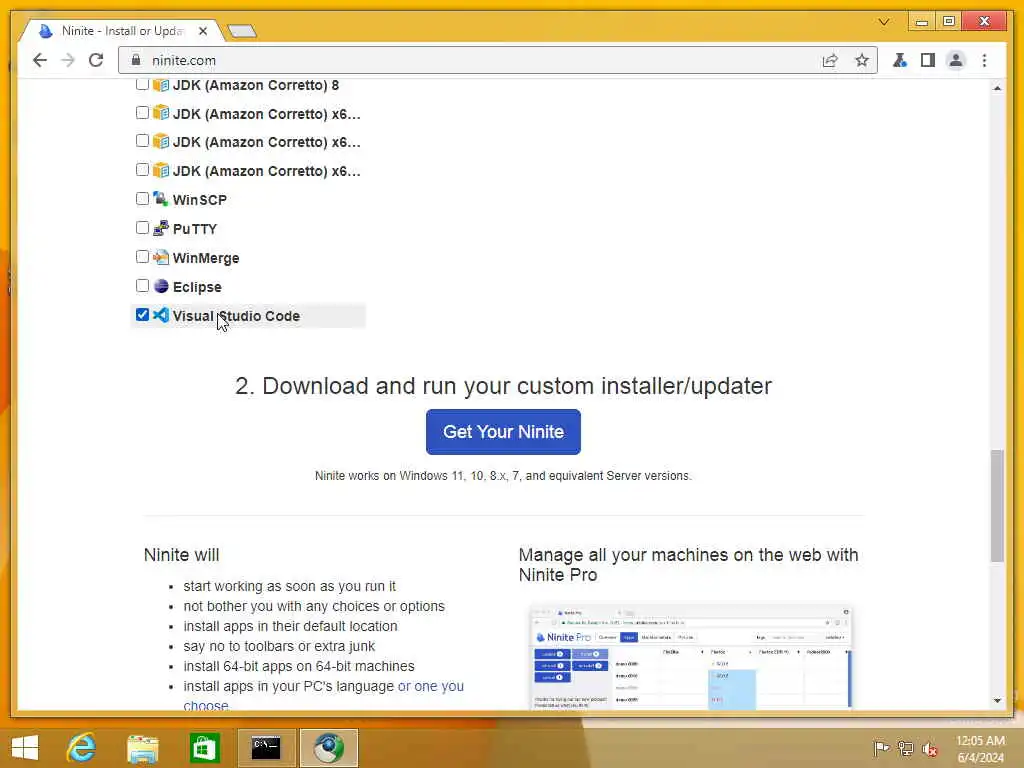The height and width of the screenshot is (768, 1024).
Task: Click the WinSCP app icon
Action: point(161,199)
